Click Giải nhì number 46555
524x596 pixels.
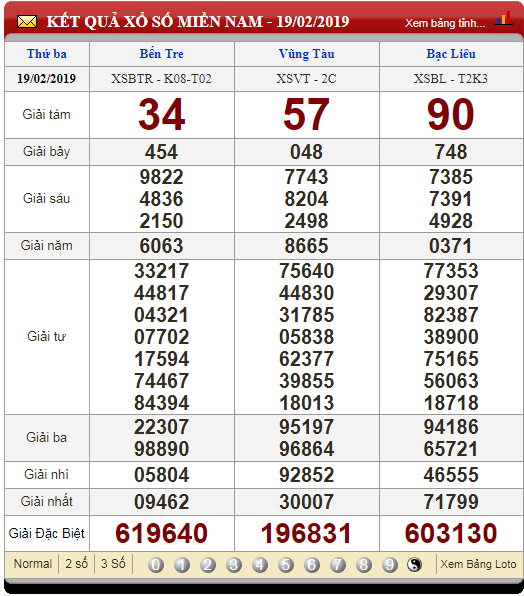[451, 475]
